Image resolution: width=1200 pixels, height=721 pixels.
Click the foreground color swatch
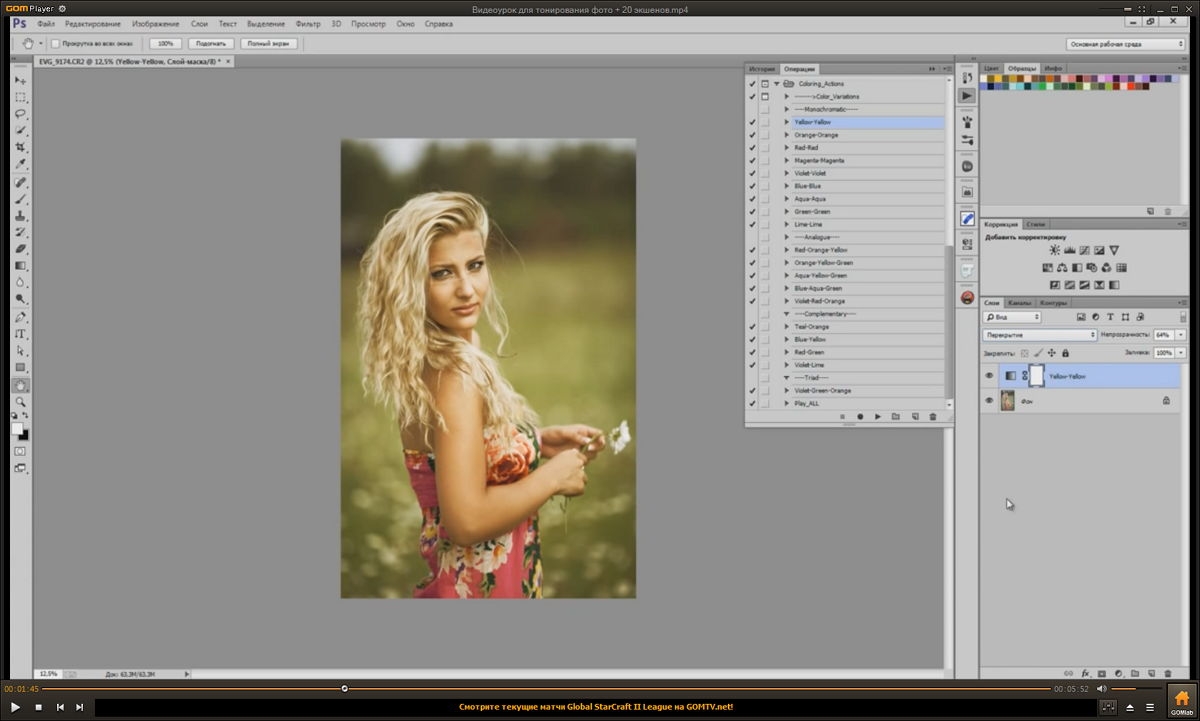pos(17,428)
